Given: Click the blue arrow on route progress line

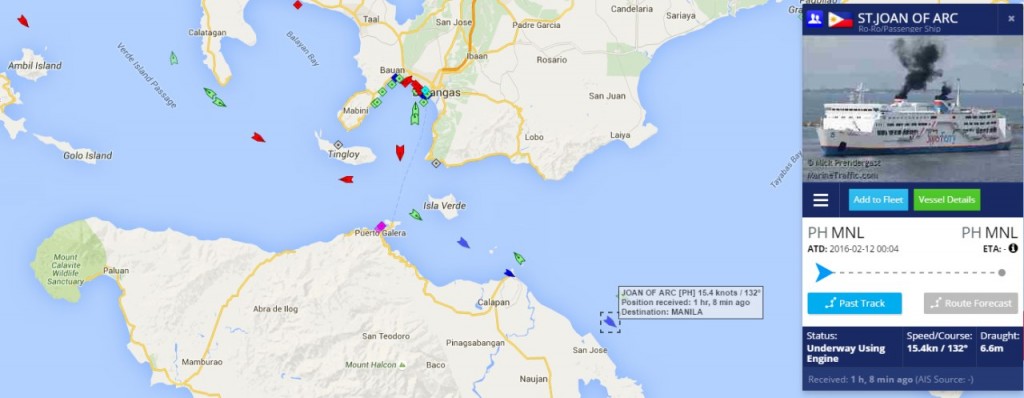Looking at the screenshot, I should (x=824, y=273).
